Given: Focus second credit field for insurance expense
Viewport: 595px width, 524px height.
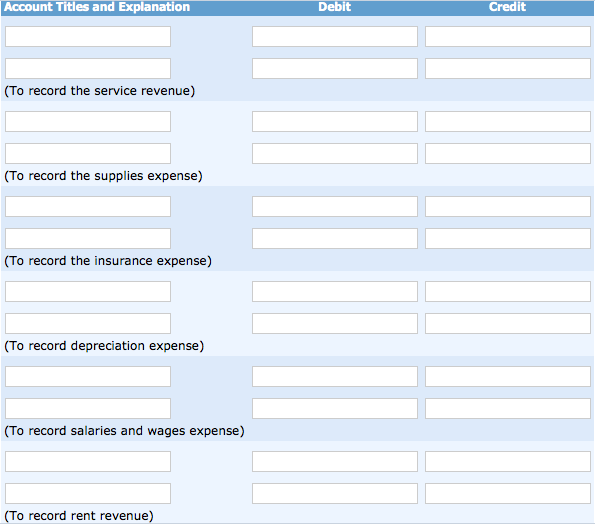Looking at the screenshot, I should tap(508, 238).
